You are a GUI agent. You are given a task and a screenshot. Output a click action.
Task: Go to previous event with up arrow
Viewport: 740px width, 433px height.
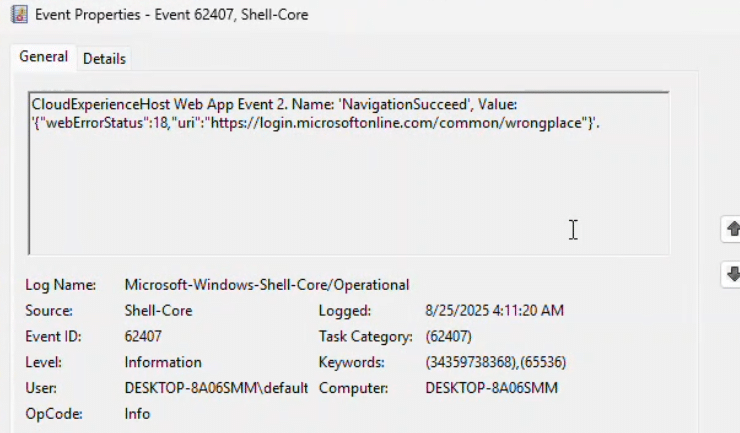(x=731, y=229)
